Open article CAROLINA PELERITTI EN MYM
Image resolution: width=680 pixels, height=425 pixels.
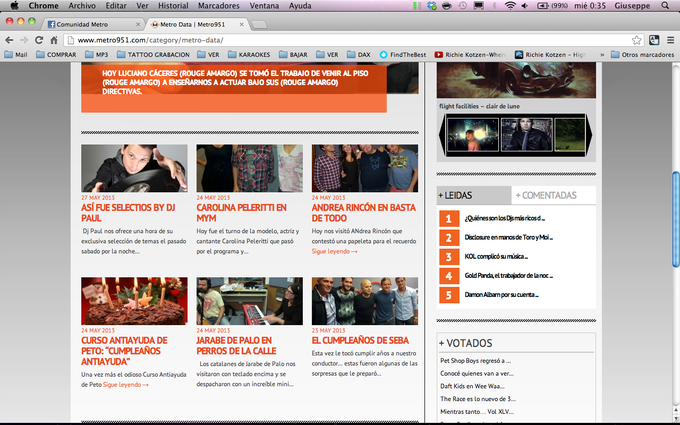(242, 212)
